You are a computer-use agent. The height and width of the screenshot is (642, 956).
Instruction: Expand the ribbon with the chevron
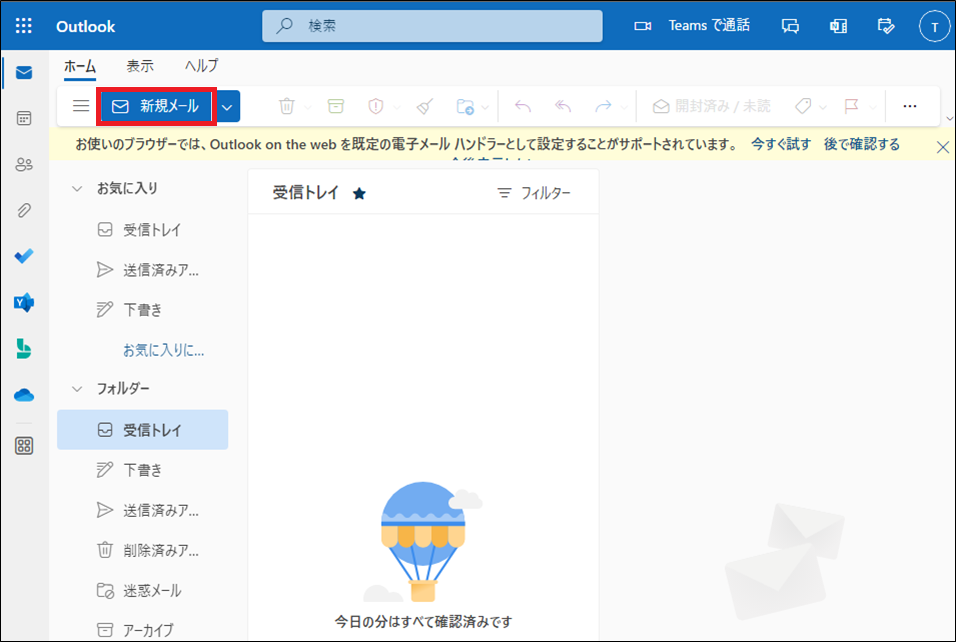(x=949, y=118)
